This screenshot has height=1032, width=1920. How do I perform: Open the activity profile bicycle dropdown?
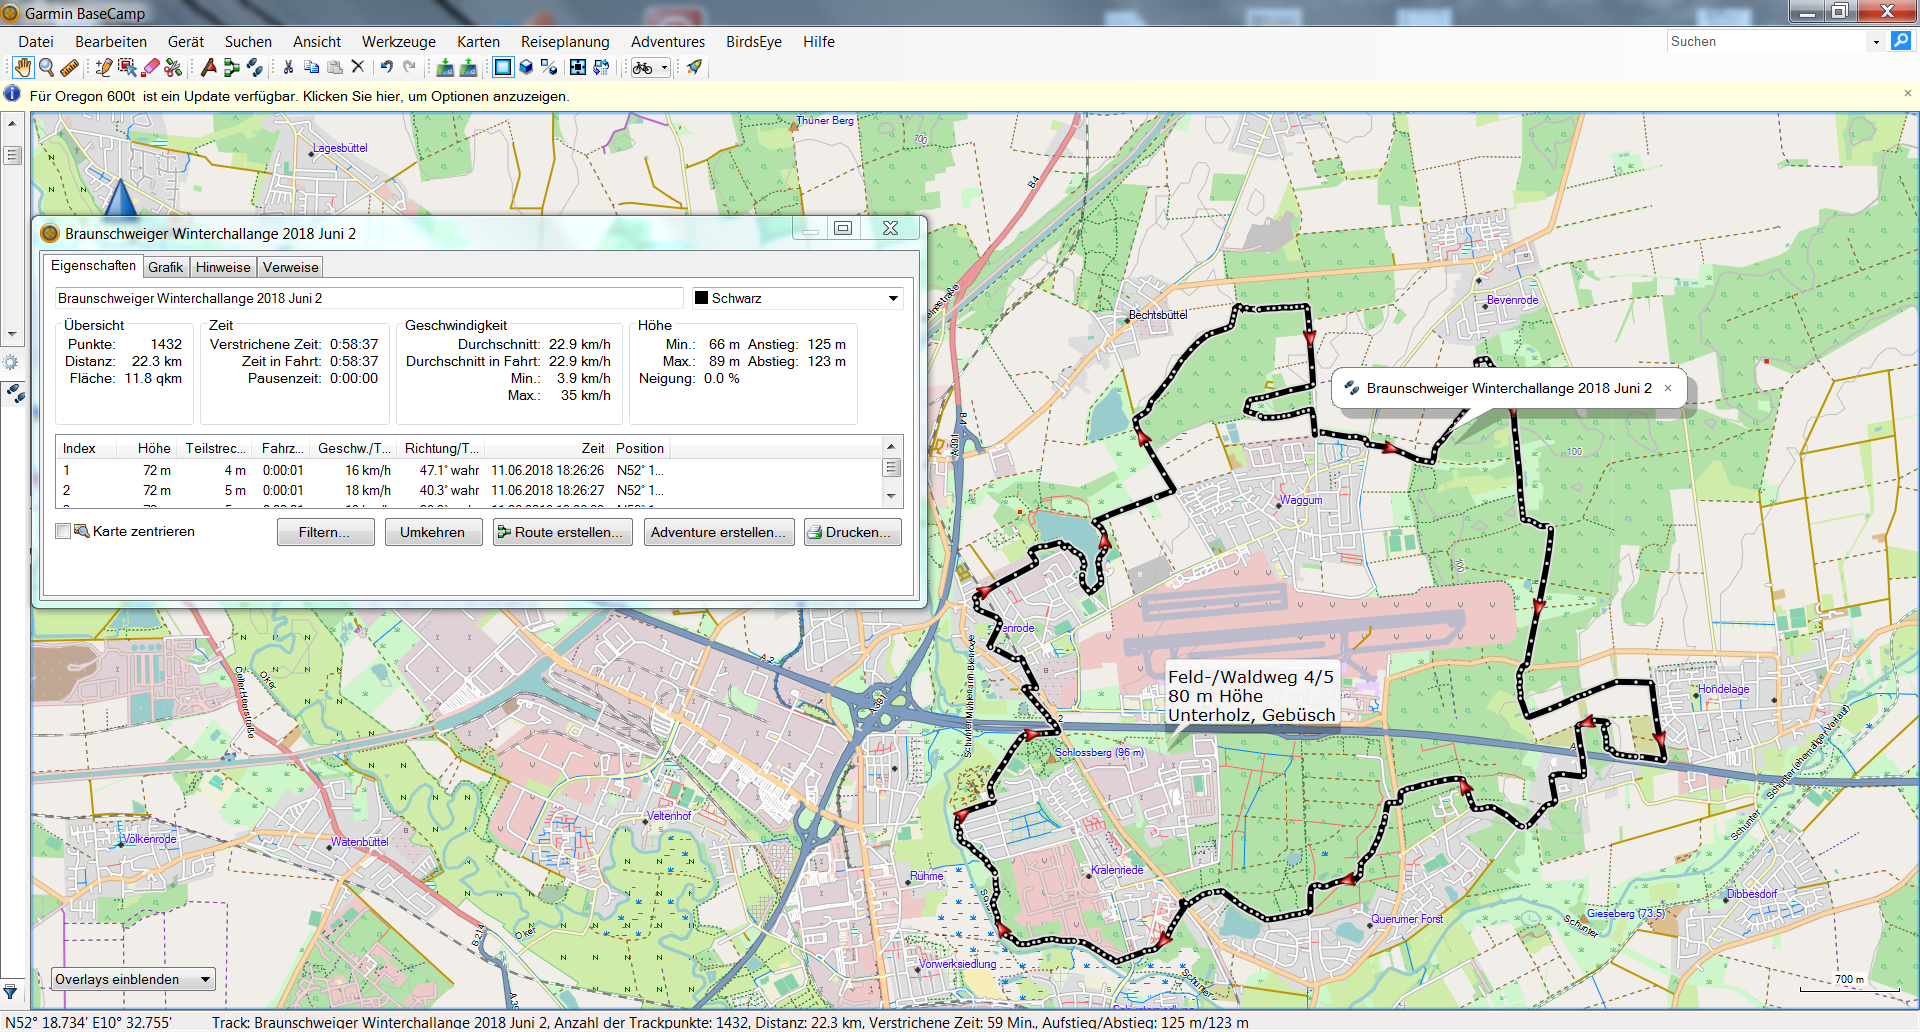pyautogui.click(x=650, y=68)
